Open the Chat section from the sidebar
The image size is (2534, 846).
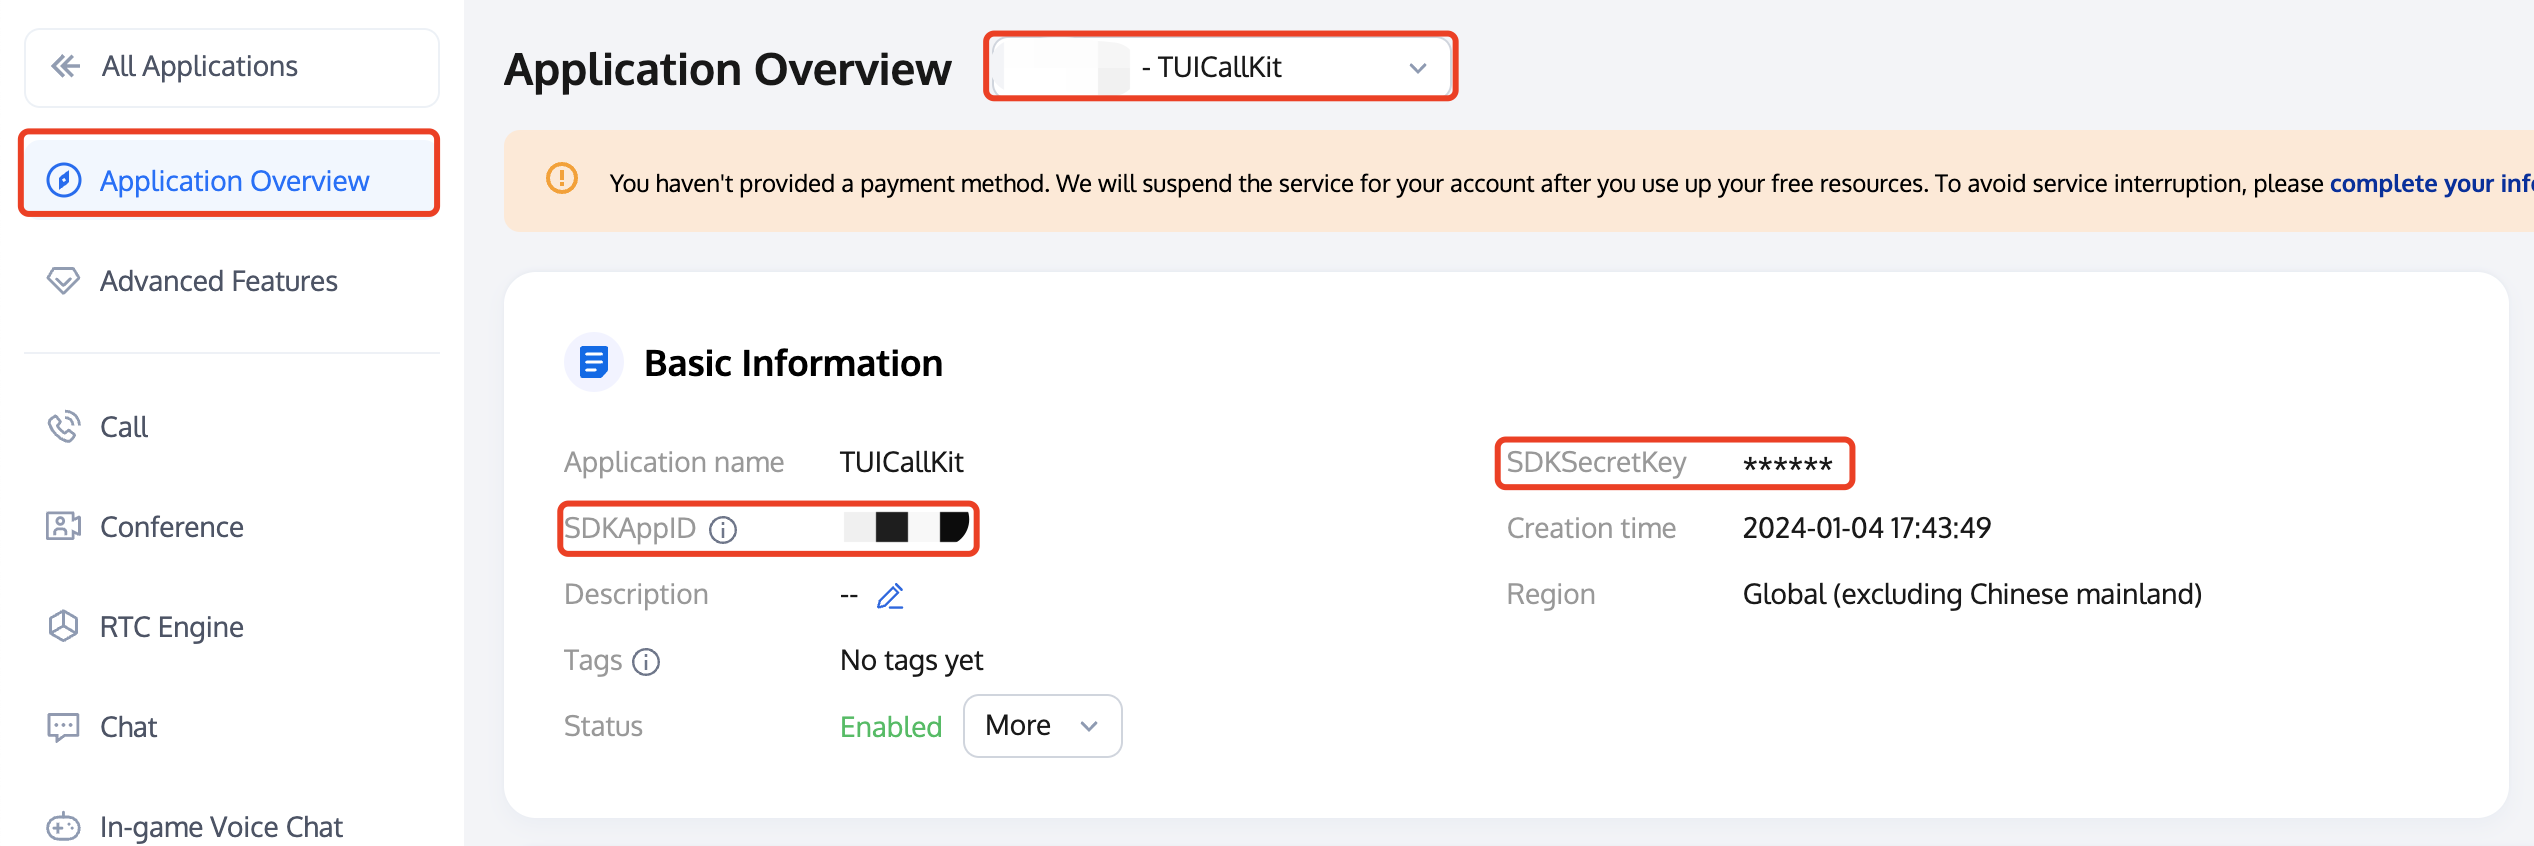tap(128, 727)
